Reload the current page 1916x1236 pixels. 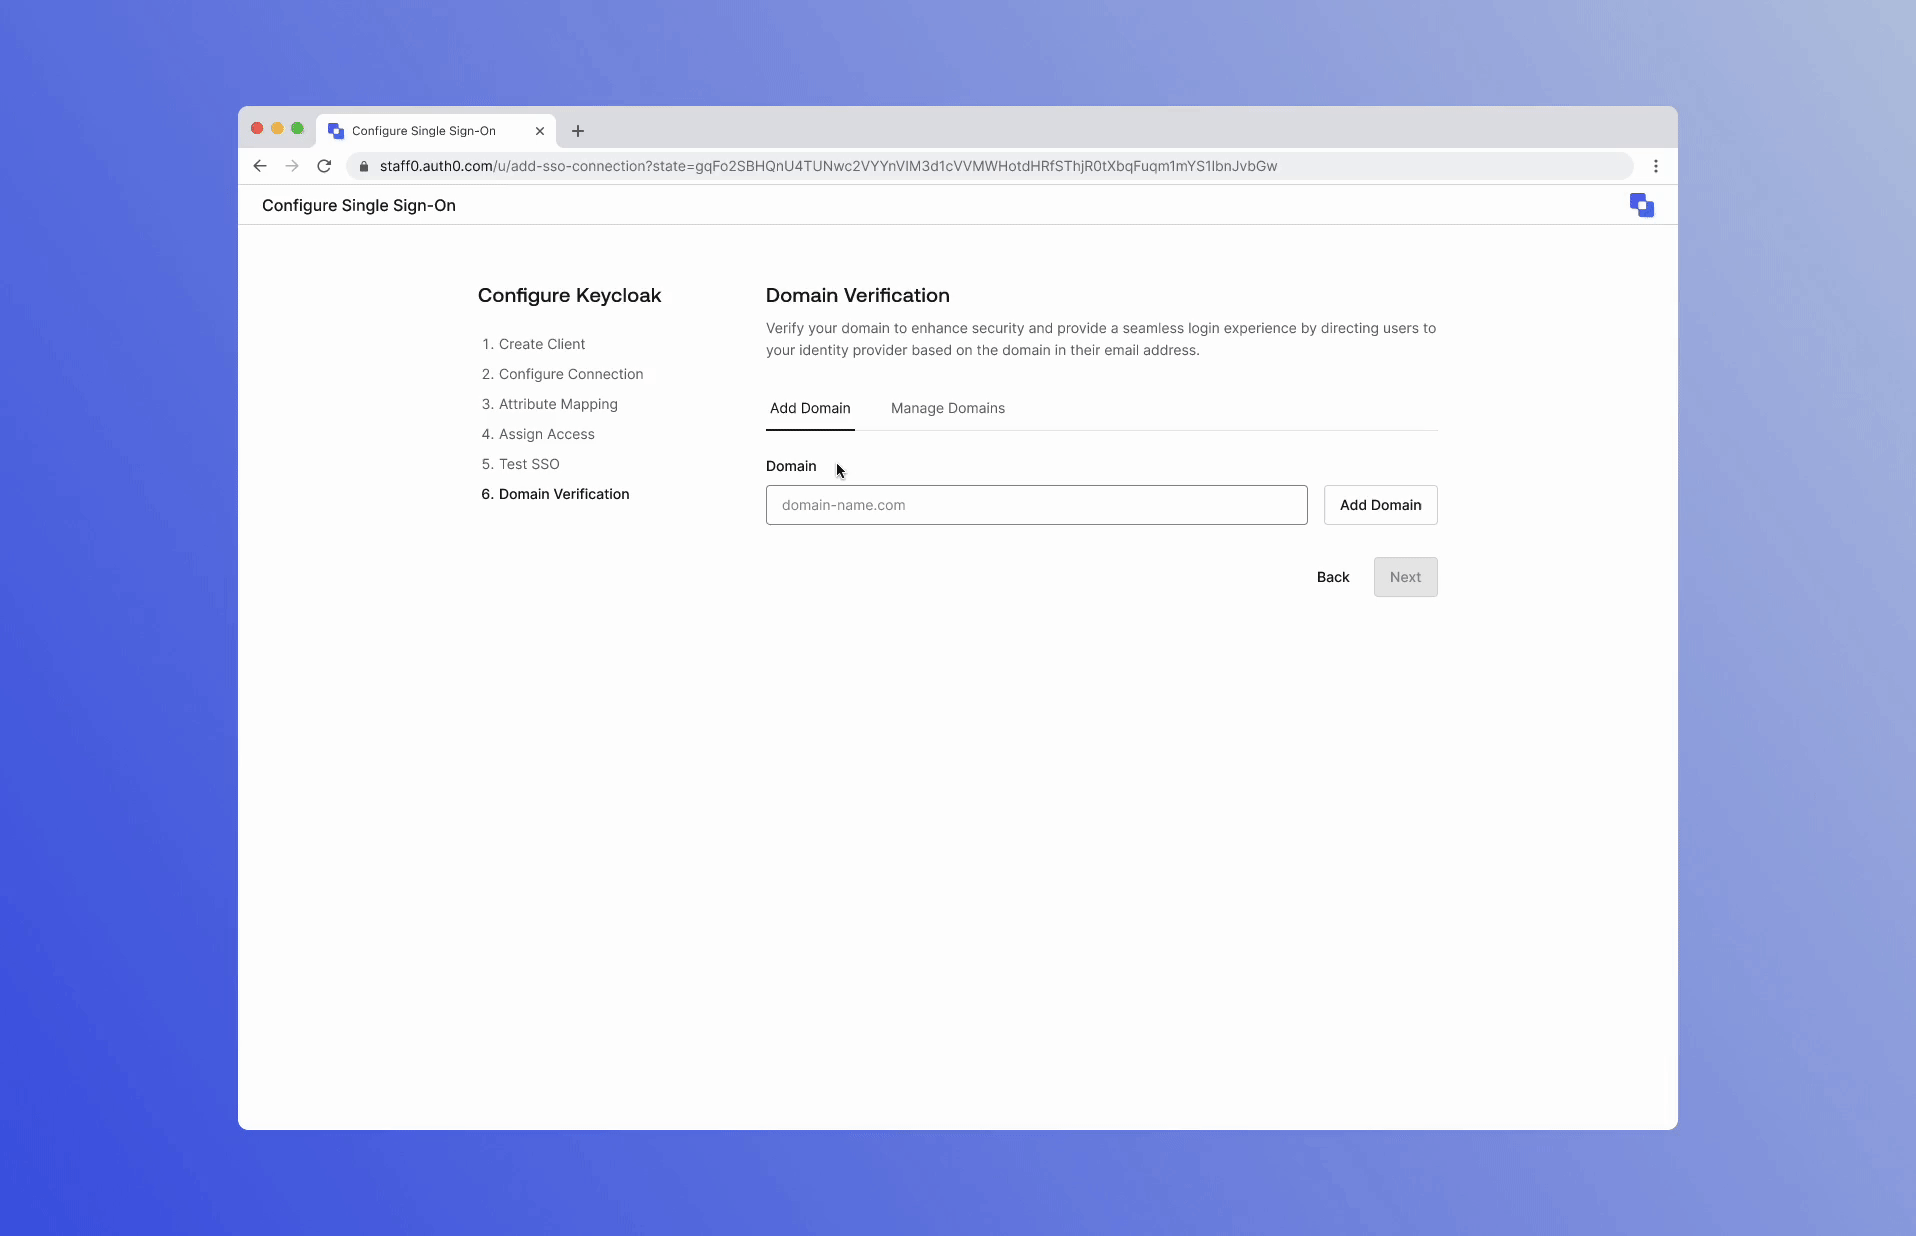(x=323, y=166)
